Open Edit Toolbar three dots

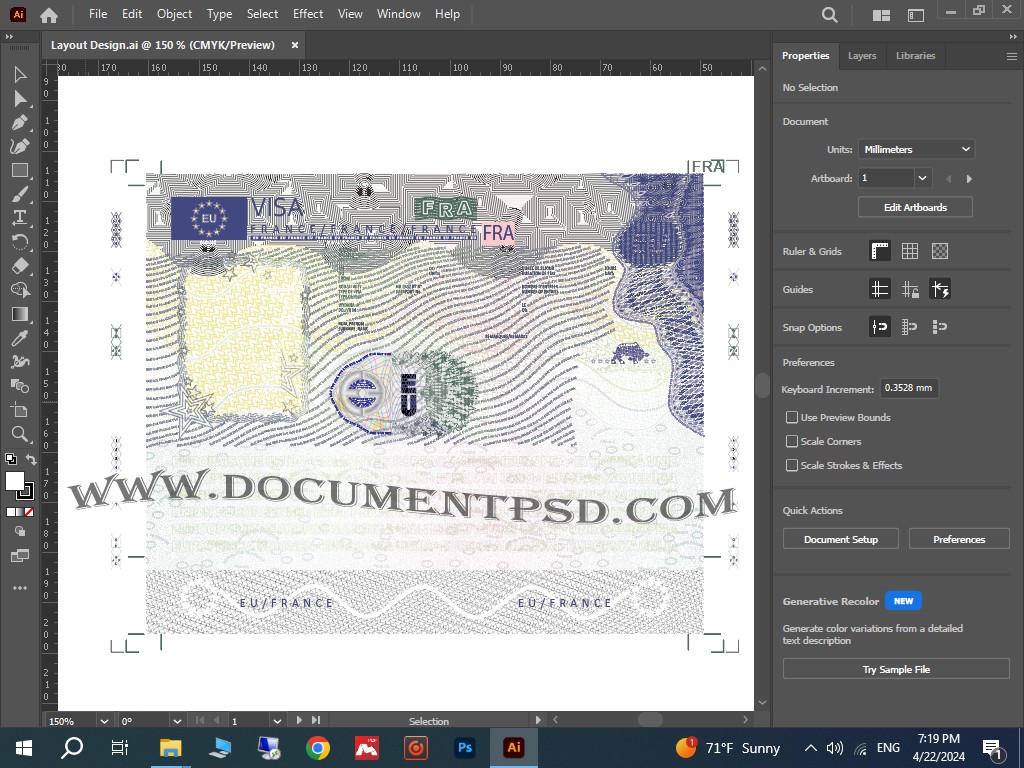click(x=20, y=588)
